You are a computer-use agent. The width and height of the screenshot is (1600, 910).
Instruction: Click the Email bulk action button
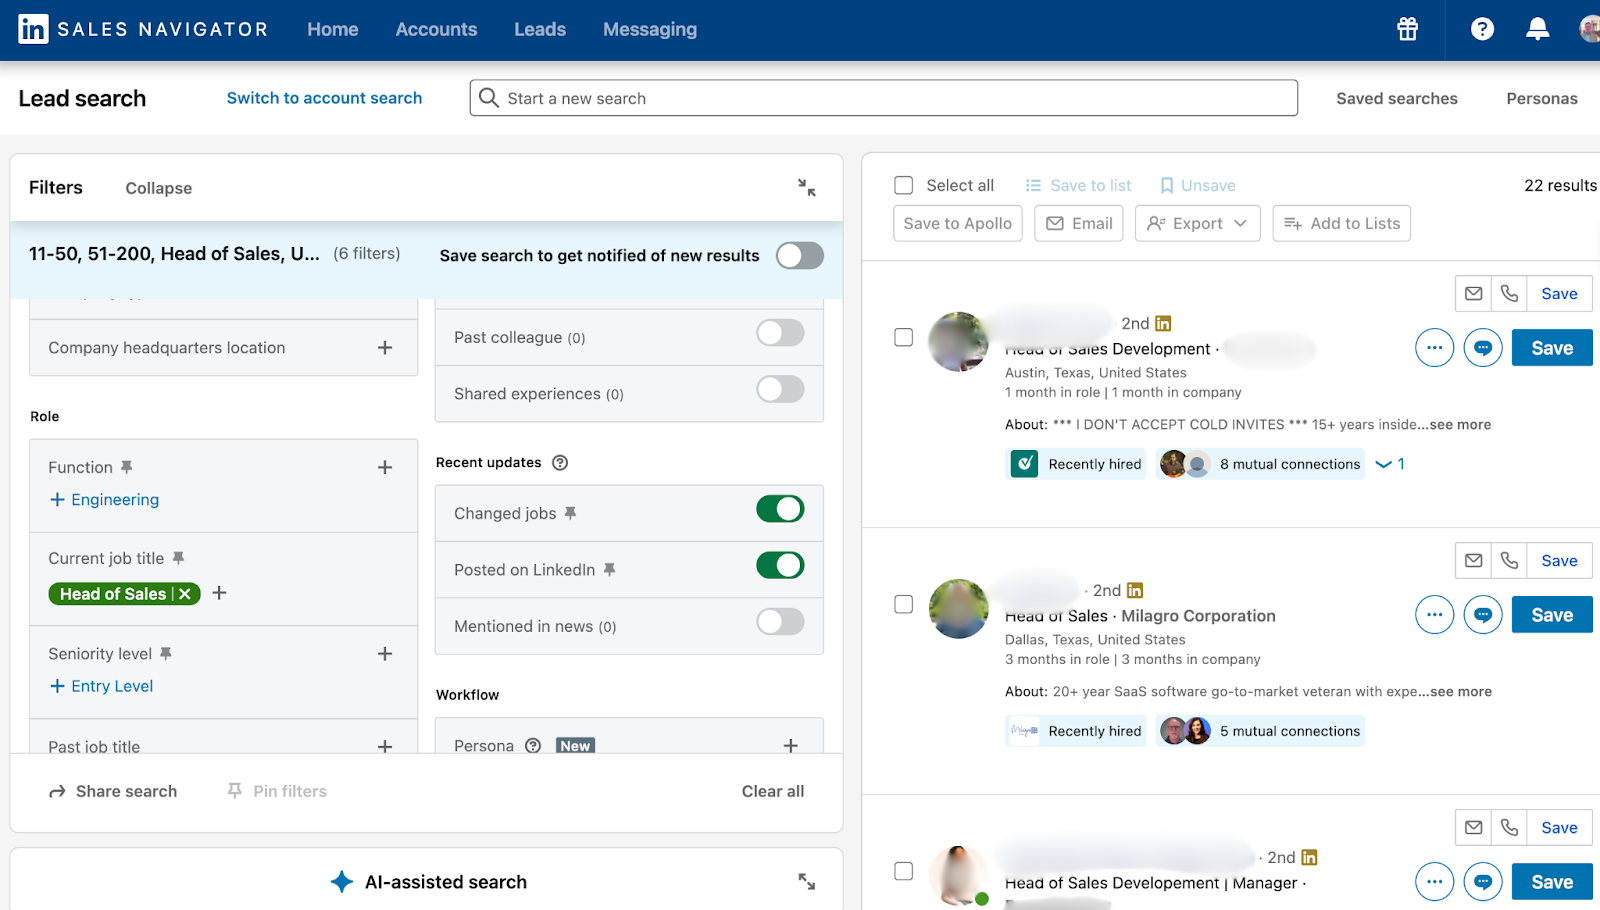pos(1079,223)
